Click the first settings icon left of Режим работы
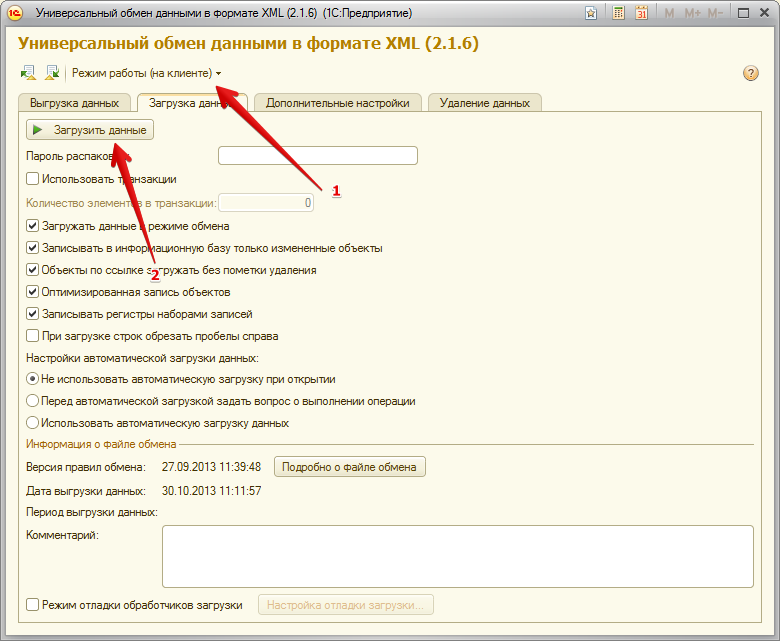 coord(28,73)
